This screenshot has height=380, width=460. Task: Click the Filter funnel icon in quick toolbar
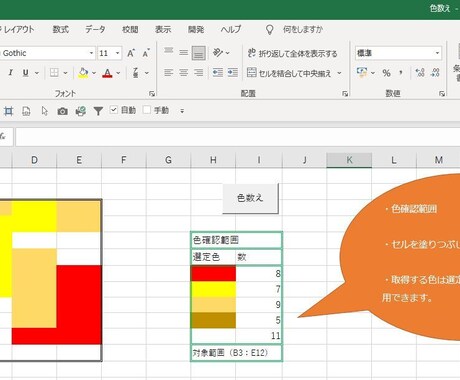[x=98, y=111]
